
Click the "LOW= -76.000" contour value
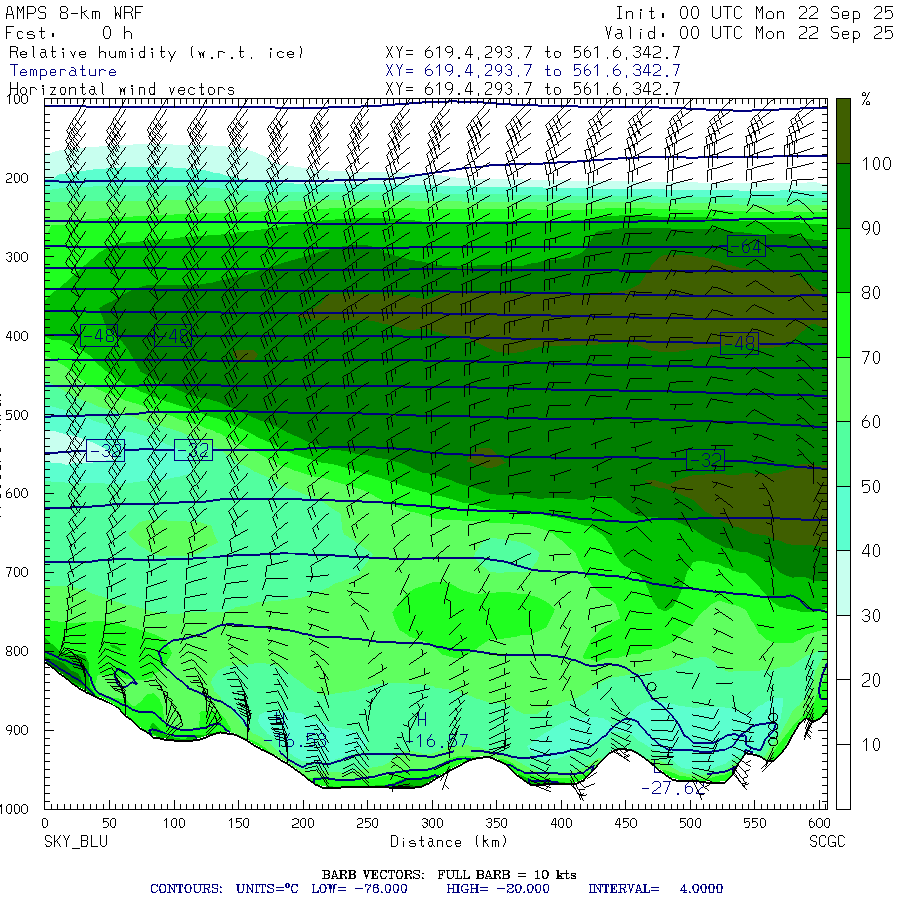click(x=359, y=889)
